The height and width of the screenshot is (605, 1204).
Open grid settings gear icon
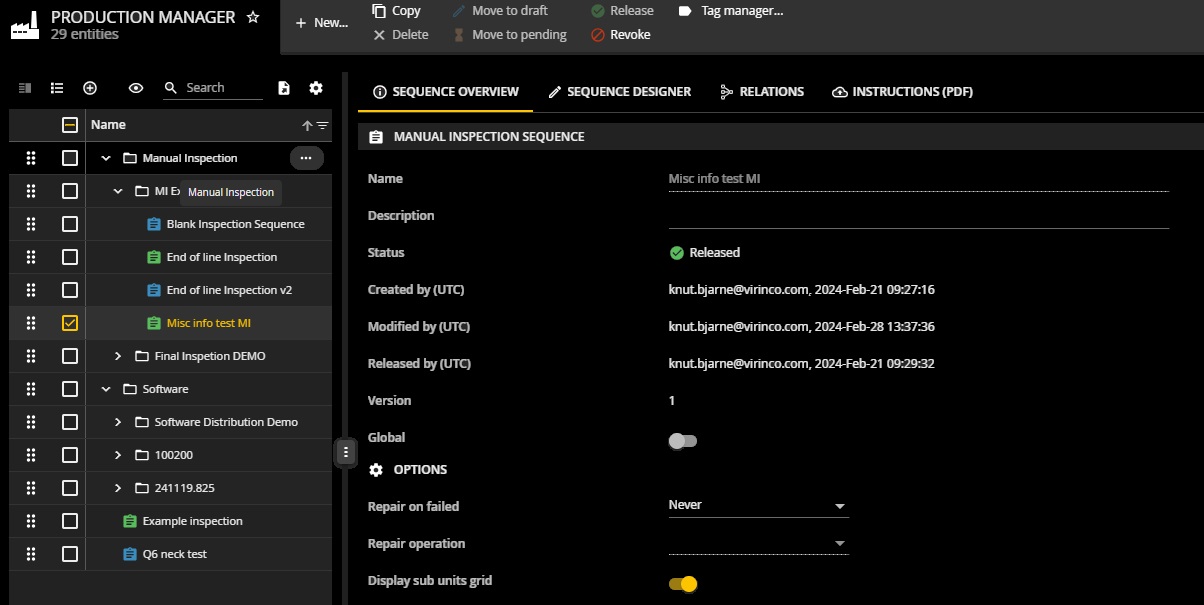coord(316,88)
